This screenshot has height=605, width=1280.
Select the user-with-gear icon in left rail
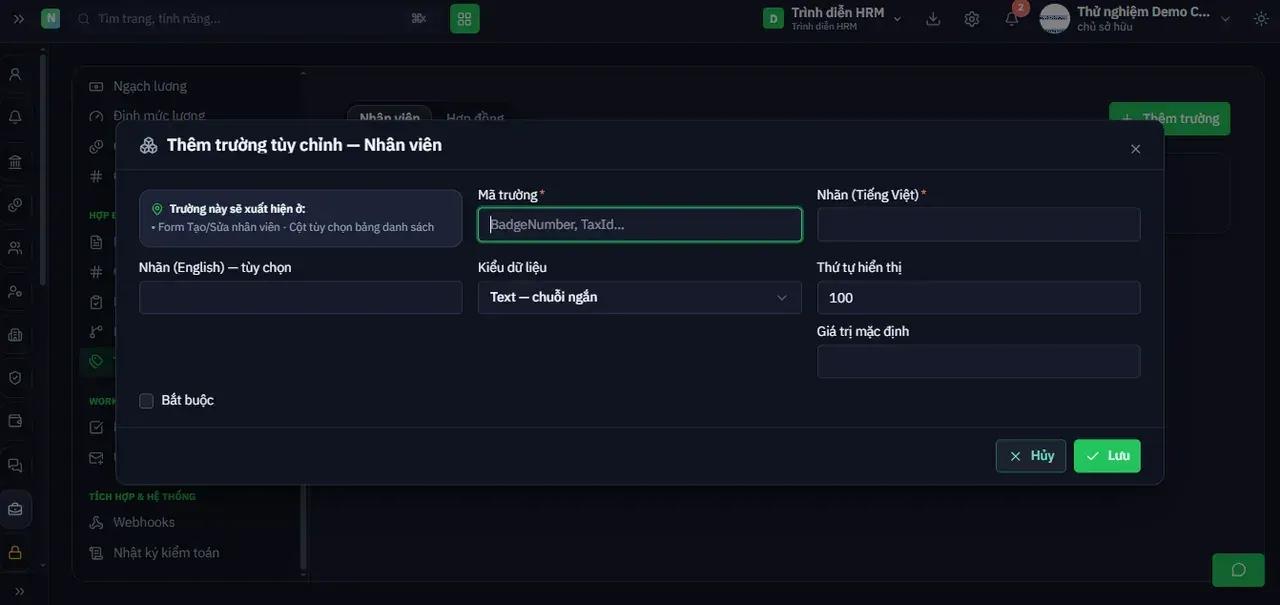(15, 292)
